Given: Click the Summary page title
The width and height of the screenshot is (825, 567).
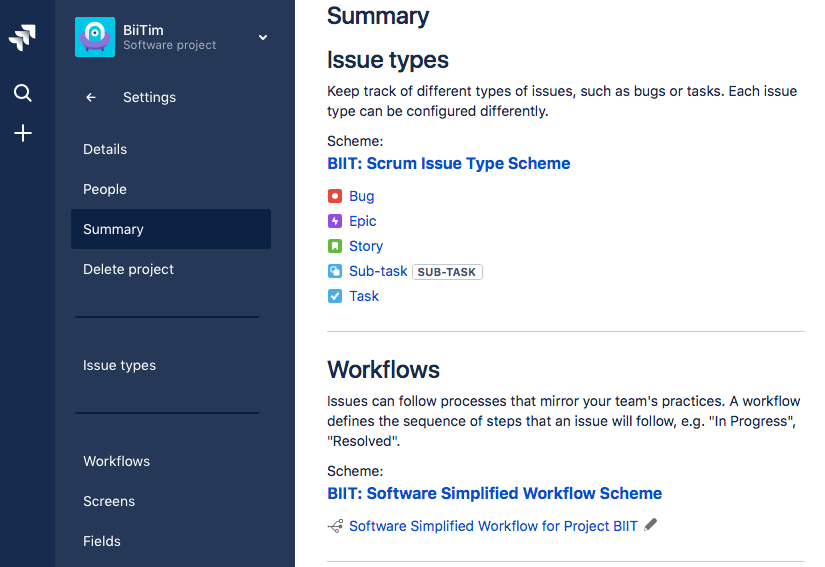Looking at the screenshot, I should (x=378, y=15).
